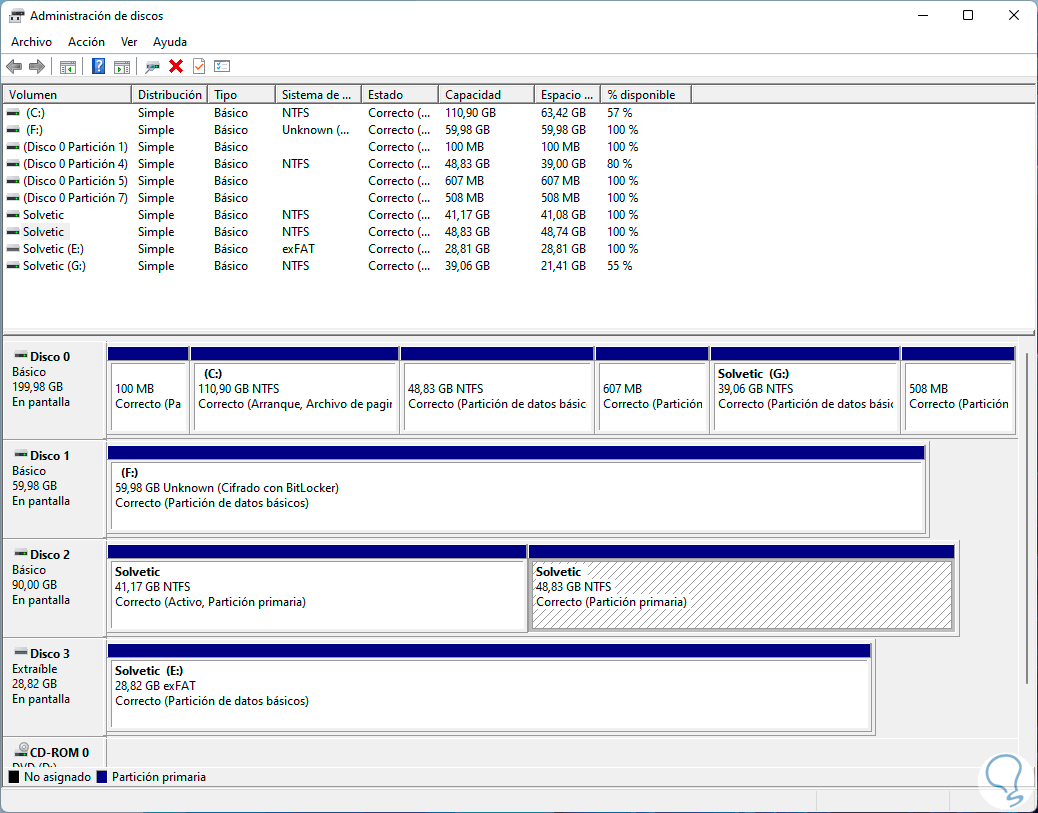Sort by the % disponible column header
This screenshot has height=813, width=1038.
point(646,95)
